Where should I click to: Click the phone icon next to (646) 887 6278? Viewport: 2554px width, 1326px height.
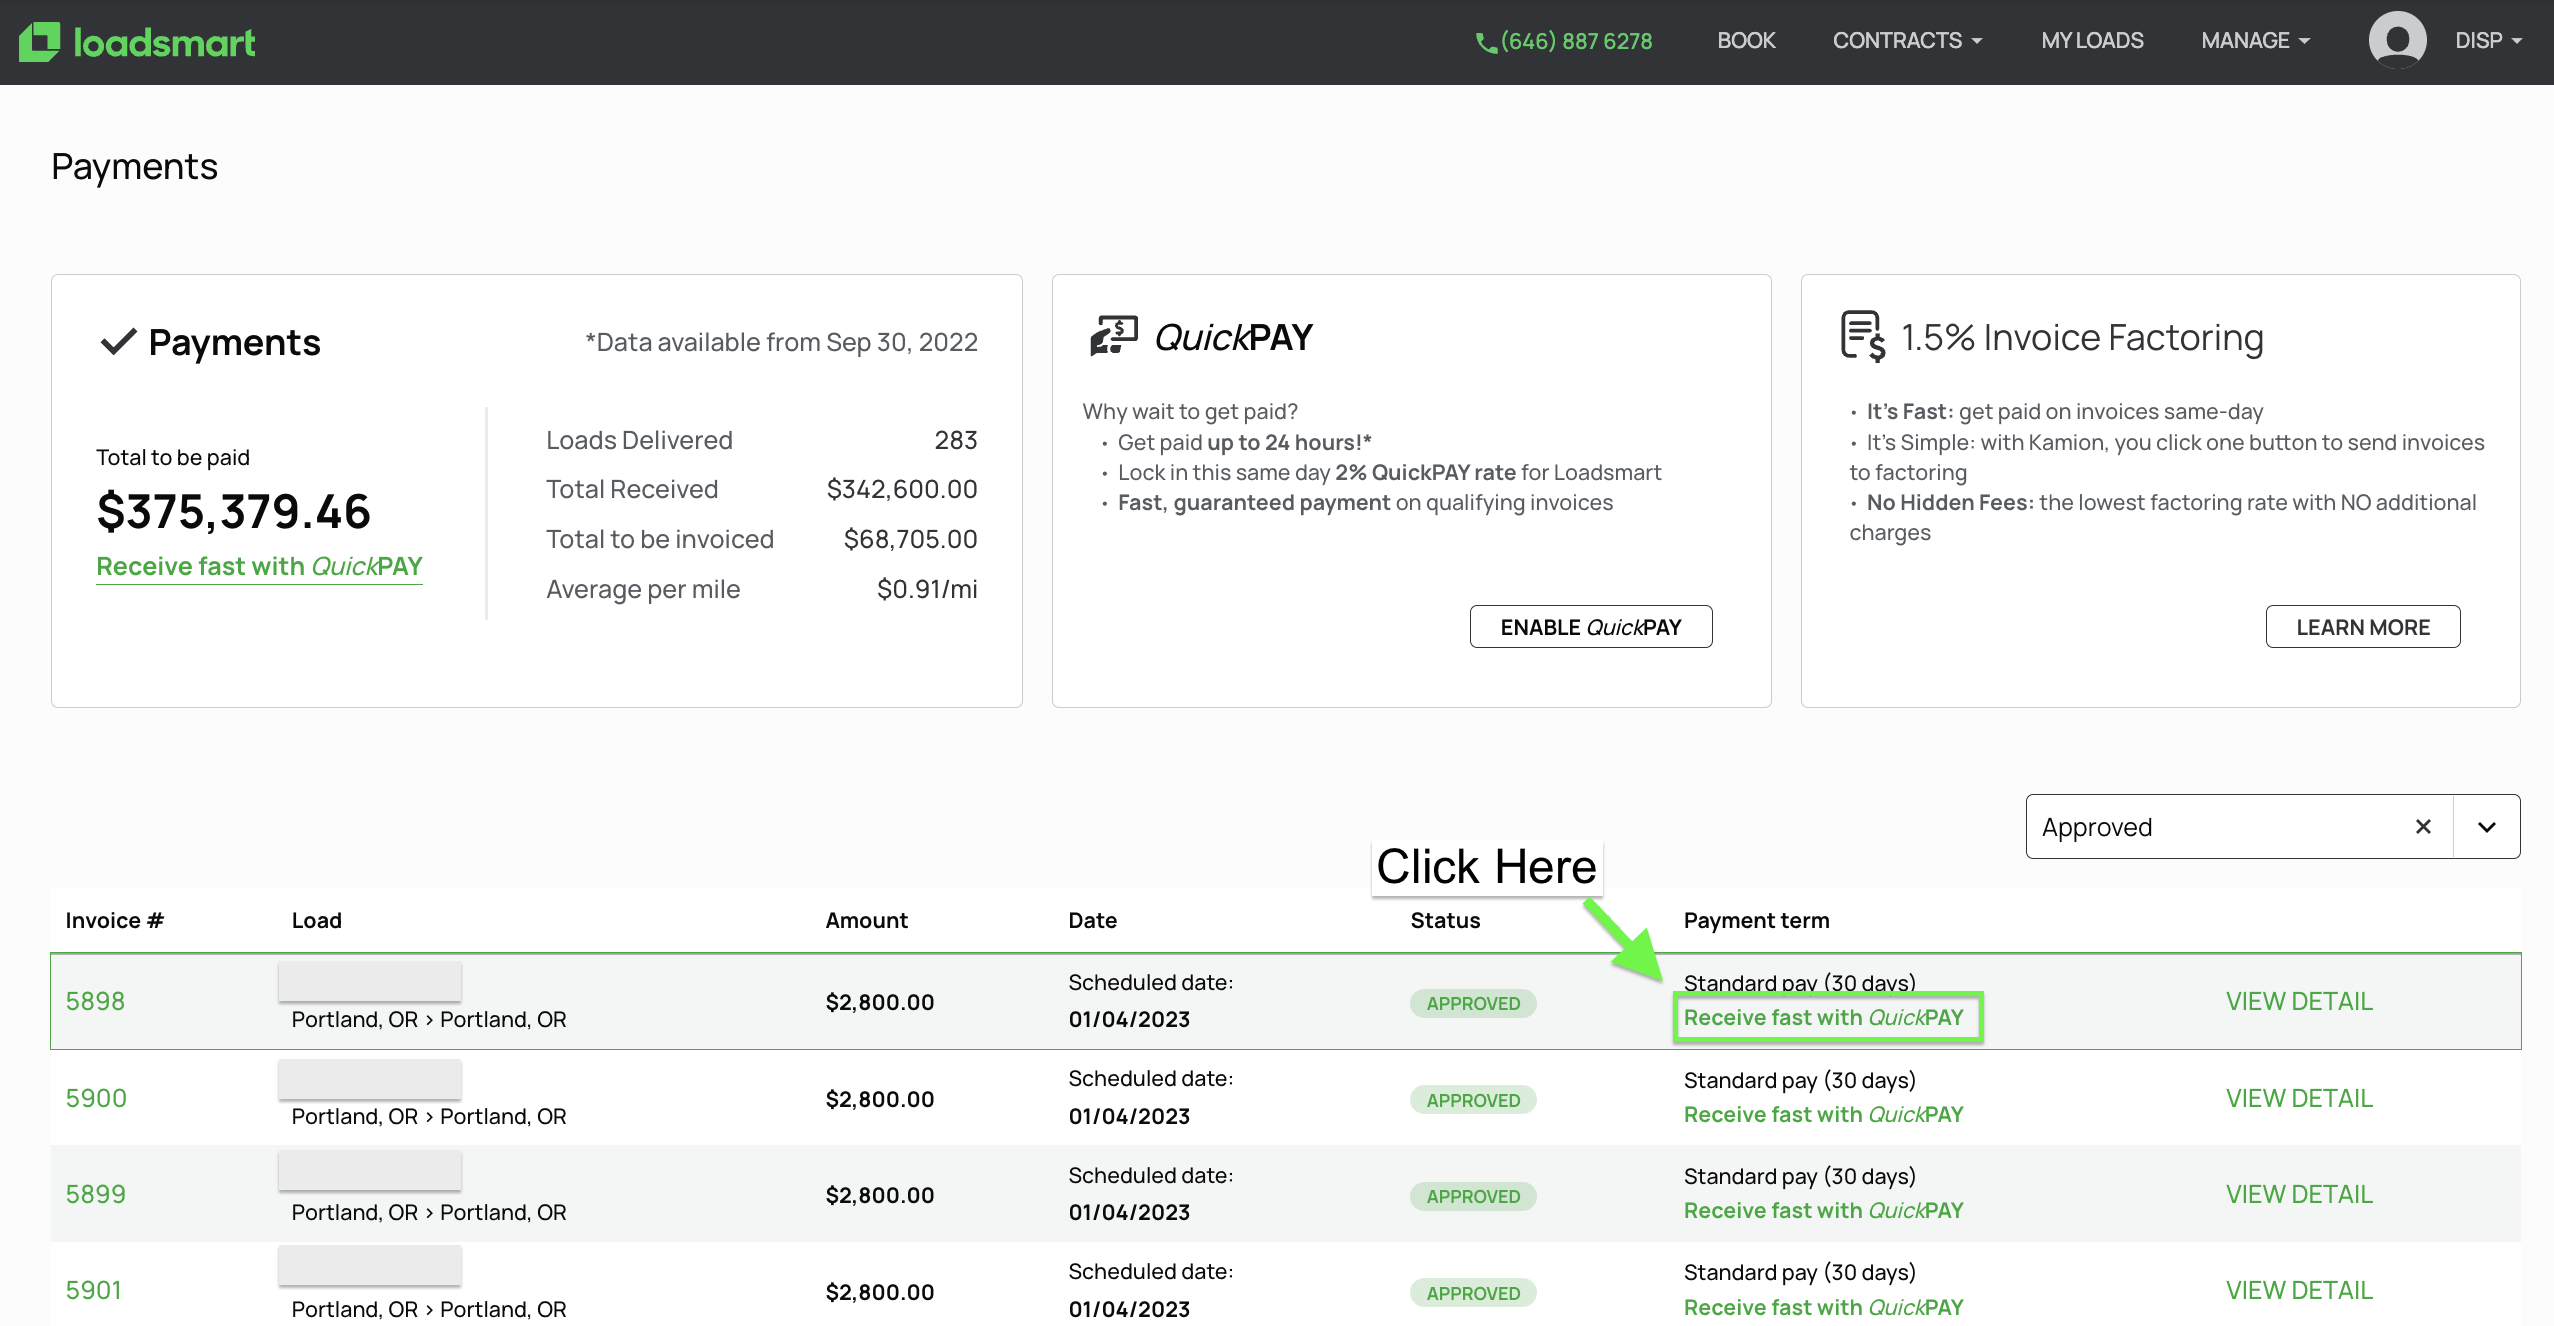[x=1486, y=42]
